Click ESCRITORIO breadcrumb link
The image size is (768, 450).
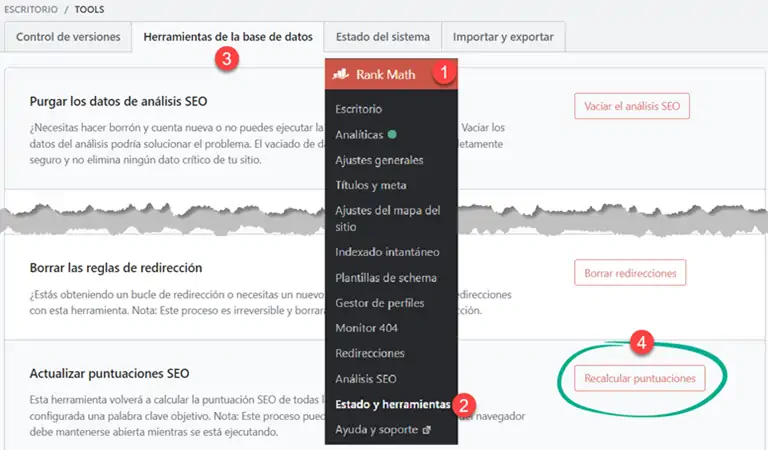tap(30, 9)
